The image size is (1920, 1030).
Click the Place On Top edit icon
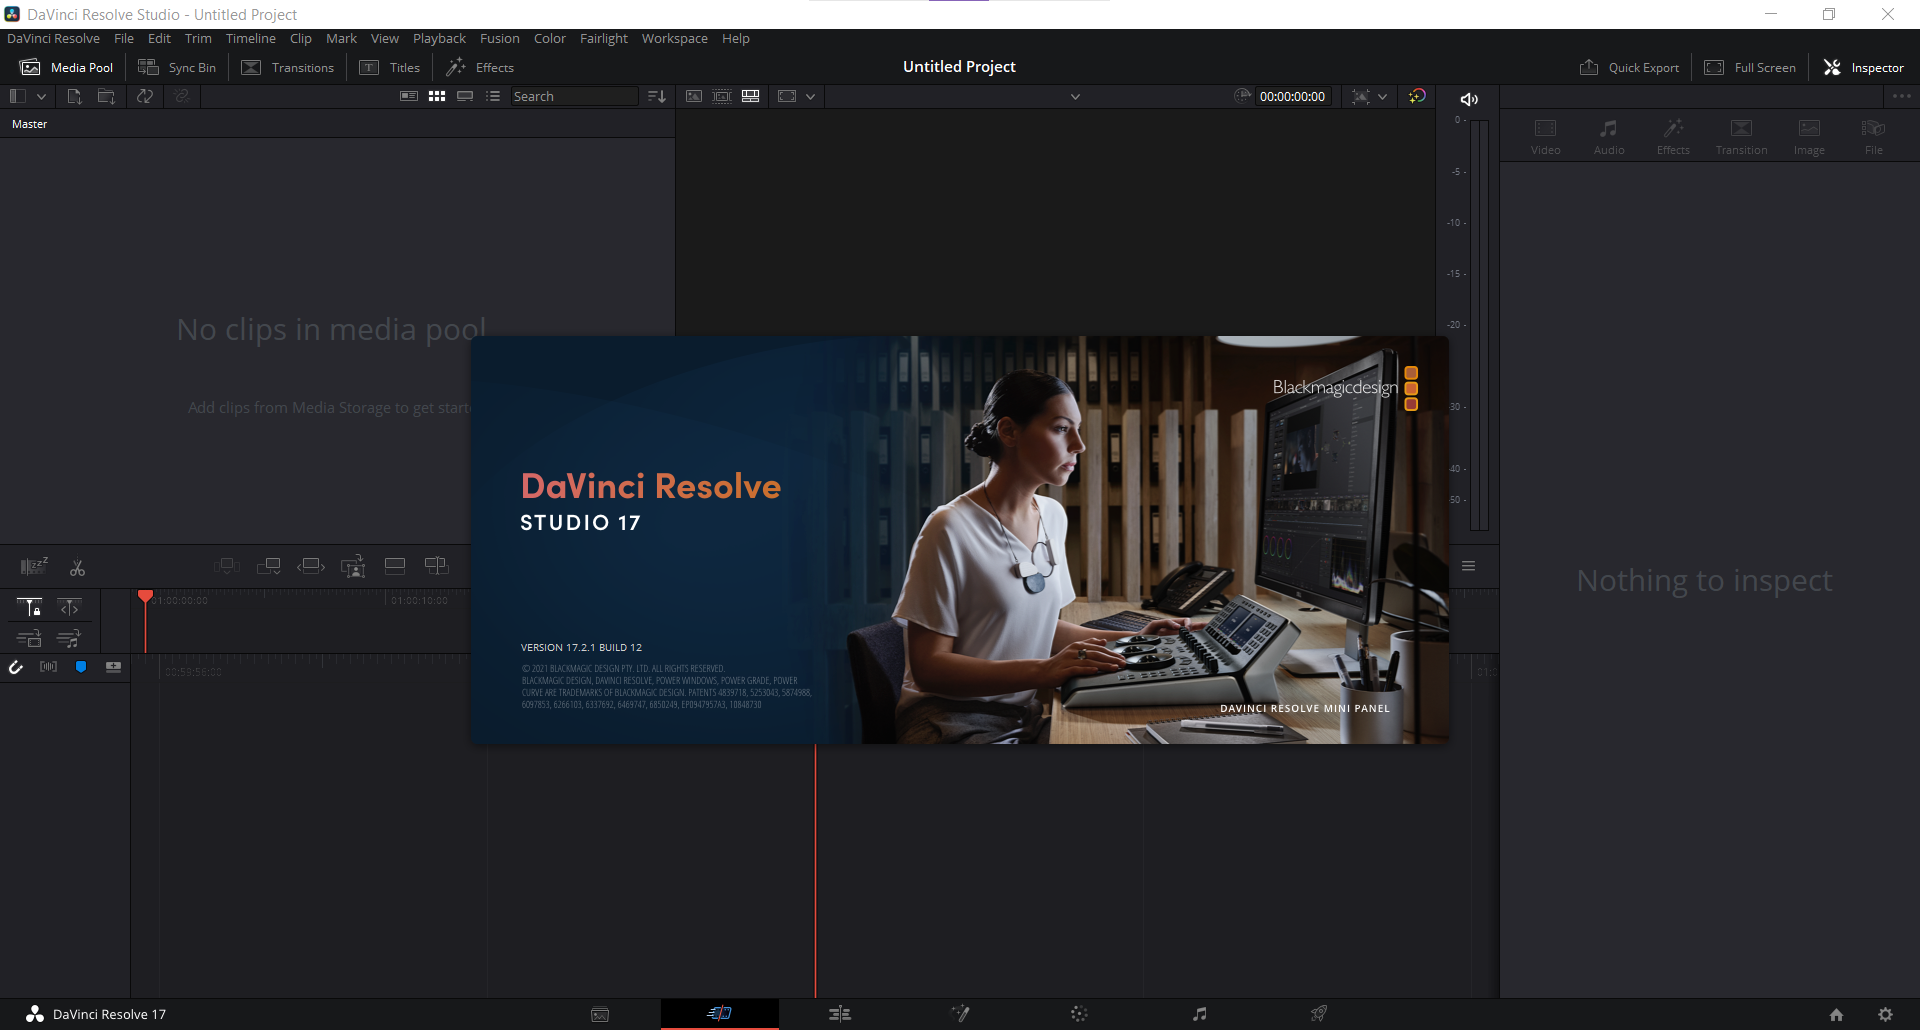pyautogui.click(x=395, y=566)
